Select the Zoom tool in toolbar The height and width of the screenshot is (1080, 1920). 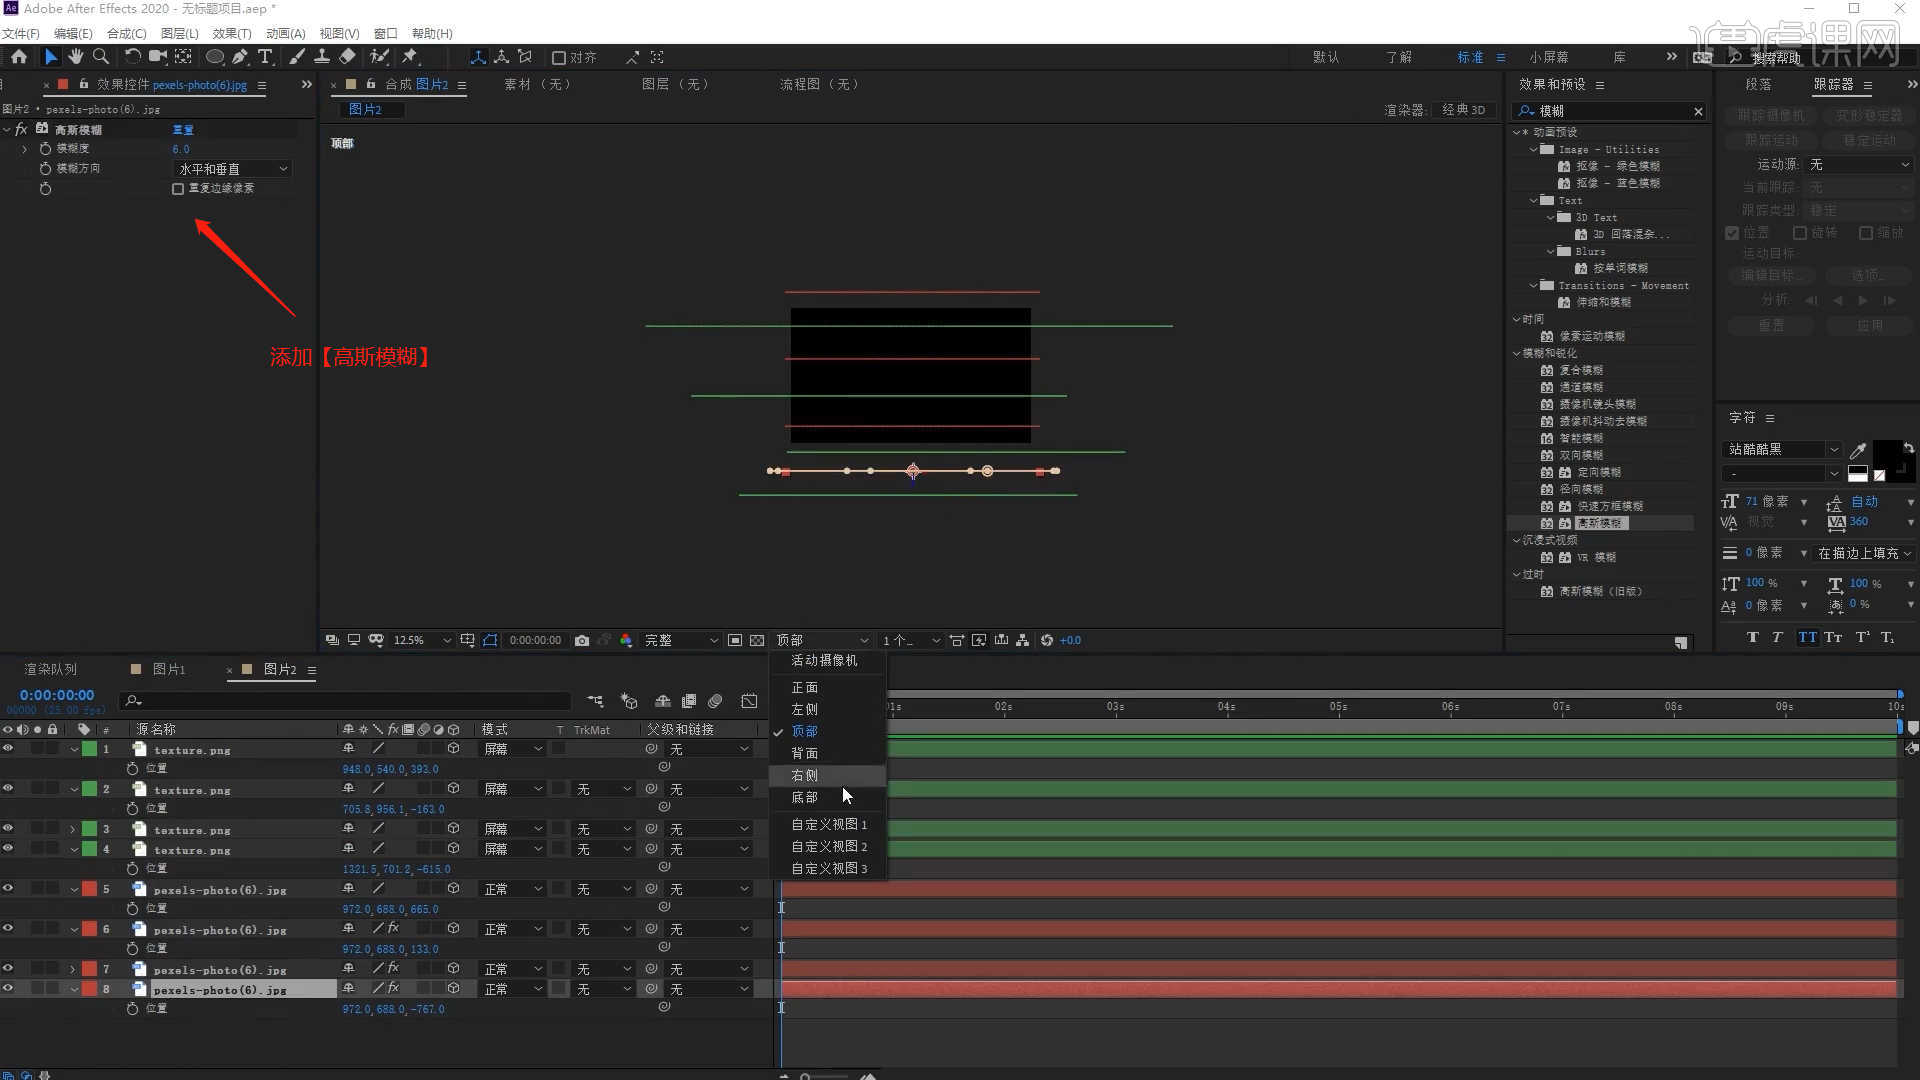coord(100,57)
